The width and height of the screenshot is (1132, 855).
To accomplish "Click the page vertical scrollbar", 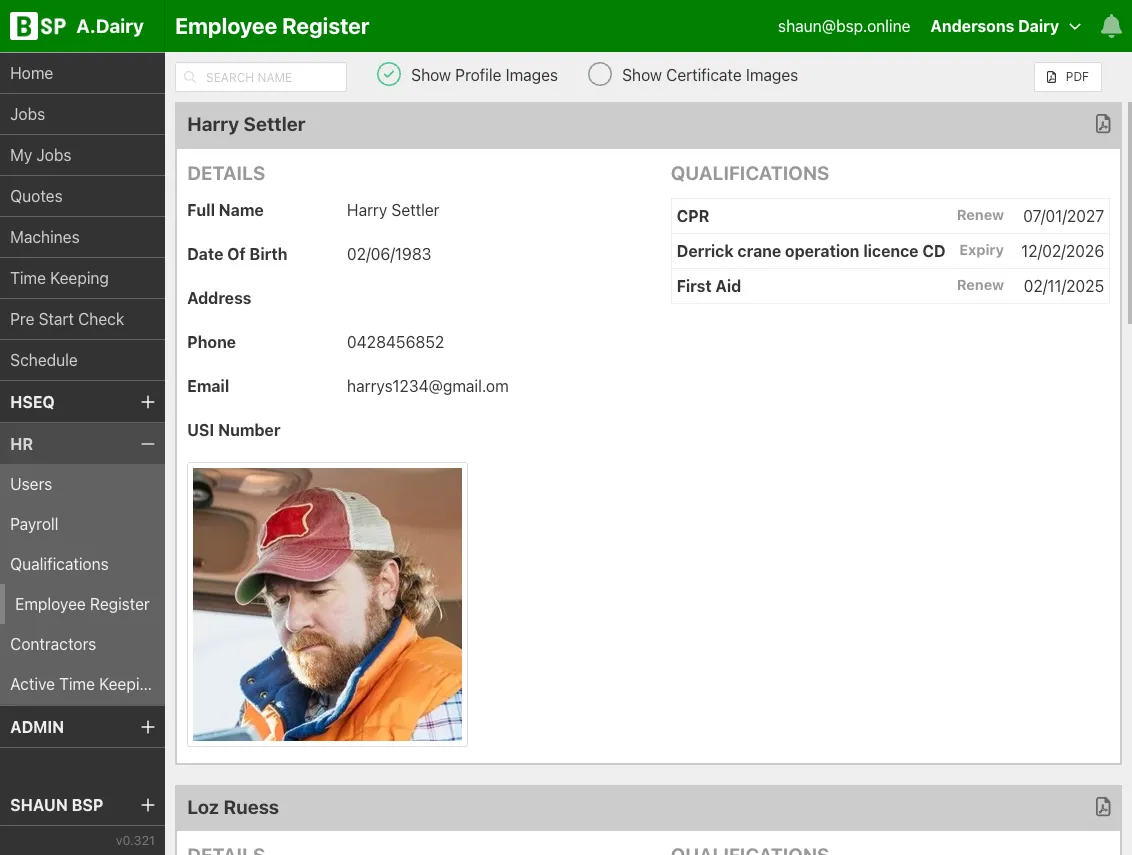I will pos(1128,213).
